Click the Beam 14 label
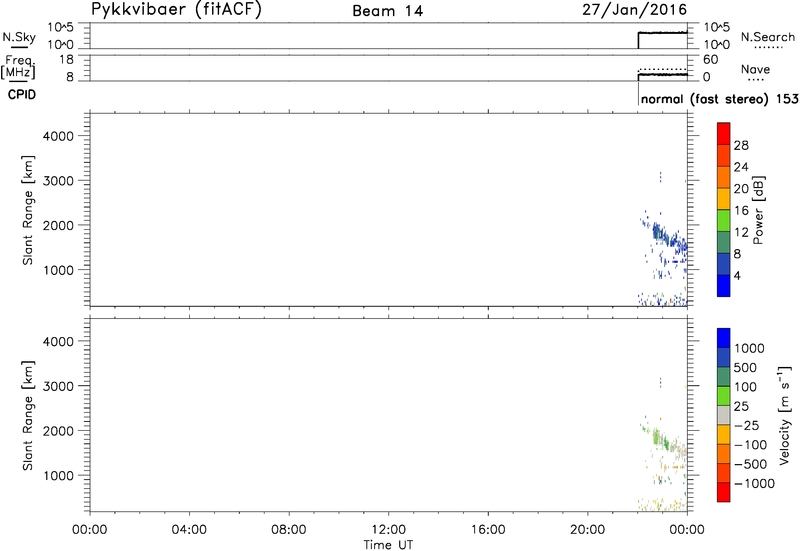 click(388, 11)
